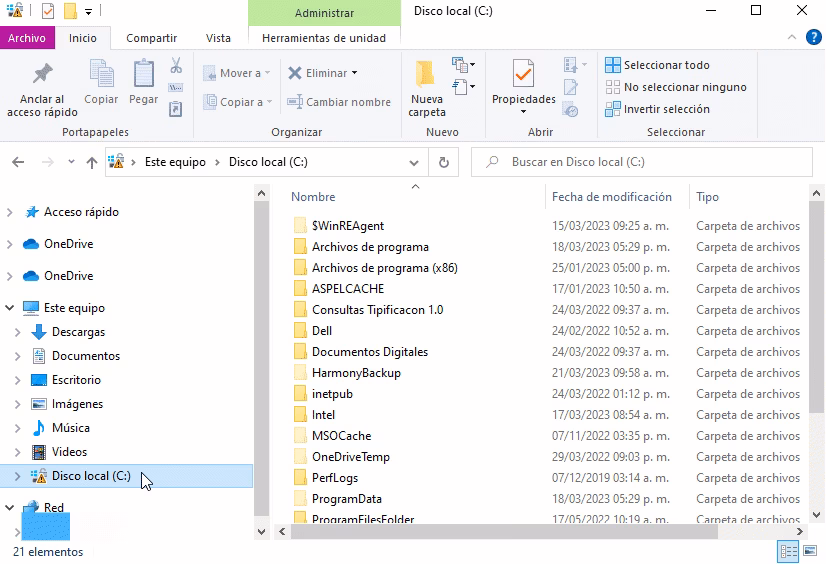826x564 pixels.
Task: Collapse the ribbon with the chevron
Action: pyautogui.click(x=791, y=37)
